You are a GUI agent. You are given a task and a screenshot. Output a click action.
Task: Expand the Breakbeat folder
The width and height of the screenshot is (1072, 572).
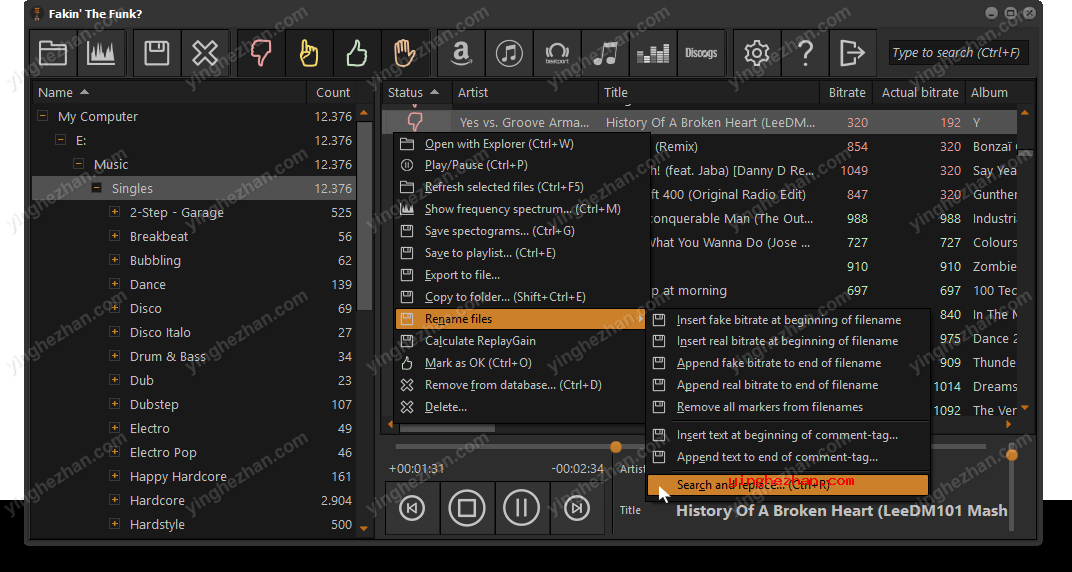coord(115,236)
